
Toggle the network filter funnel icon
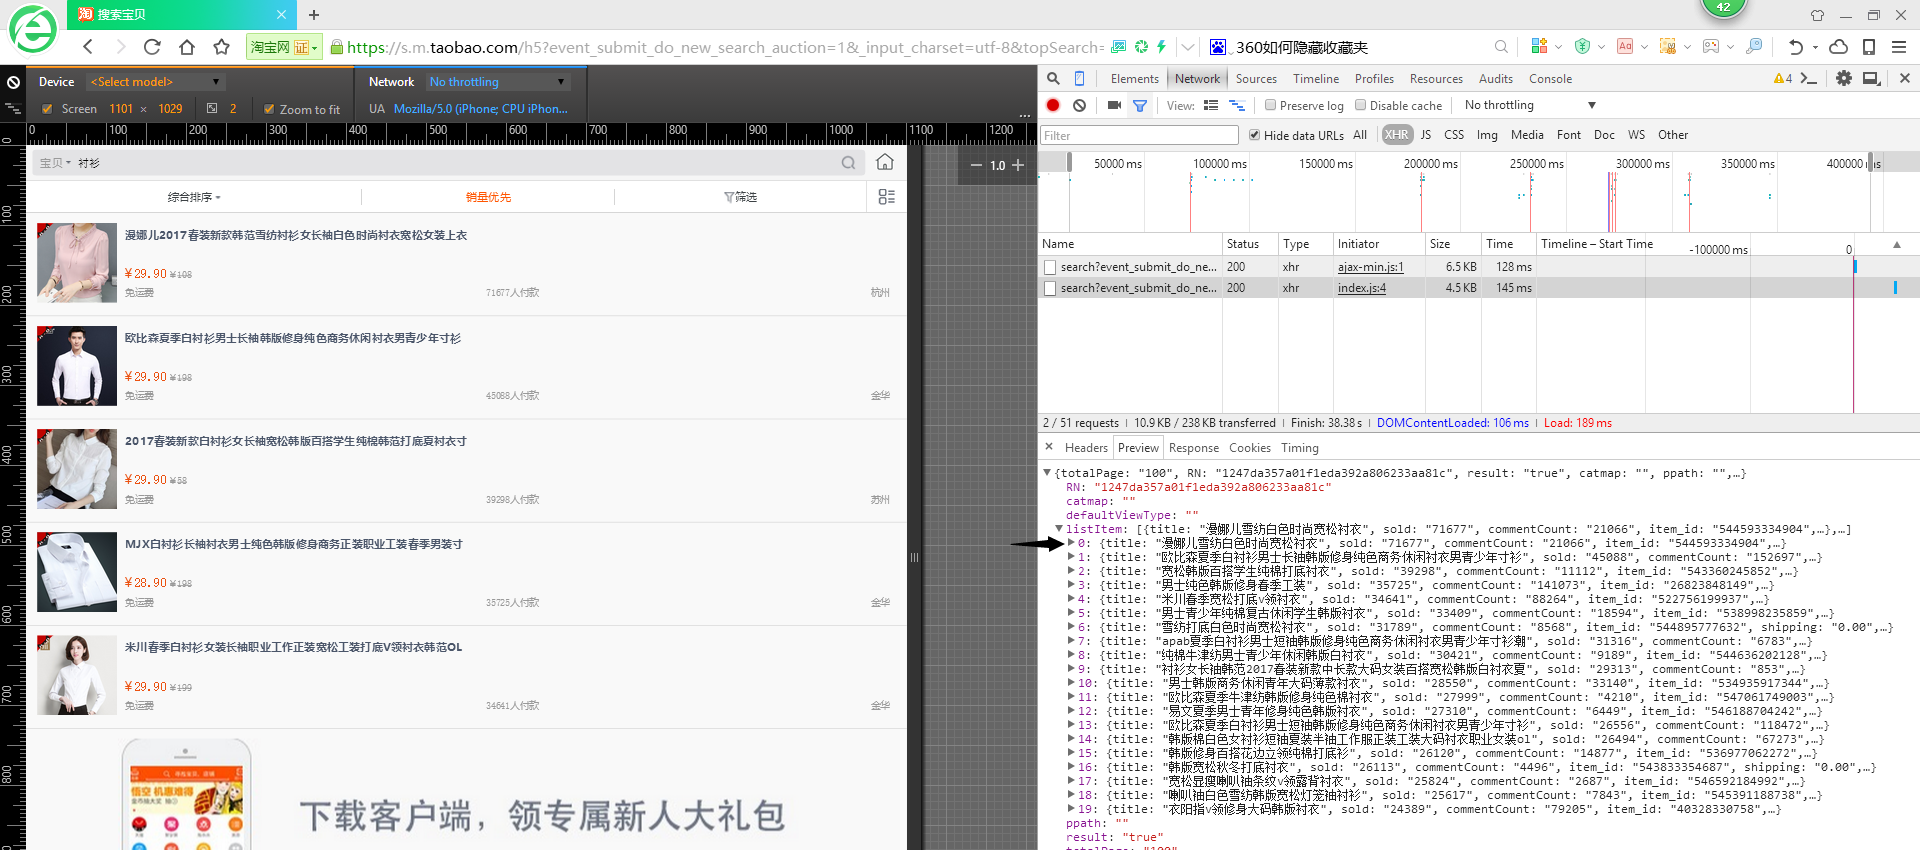tap(1140, 105)
